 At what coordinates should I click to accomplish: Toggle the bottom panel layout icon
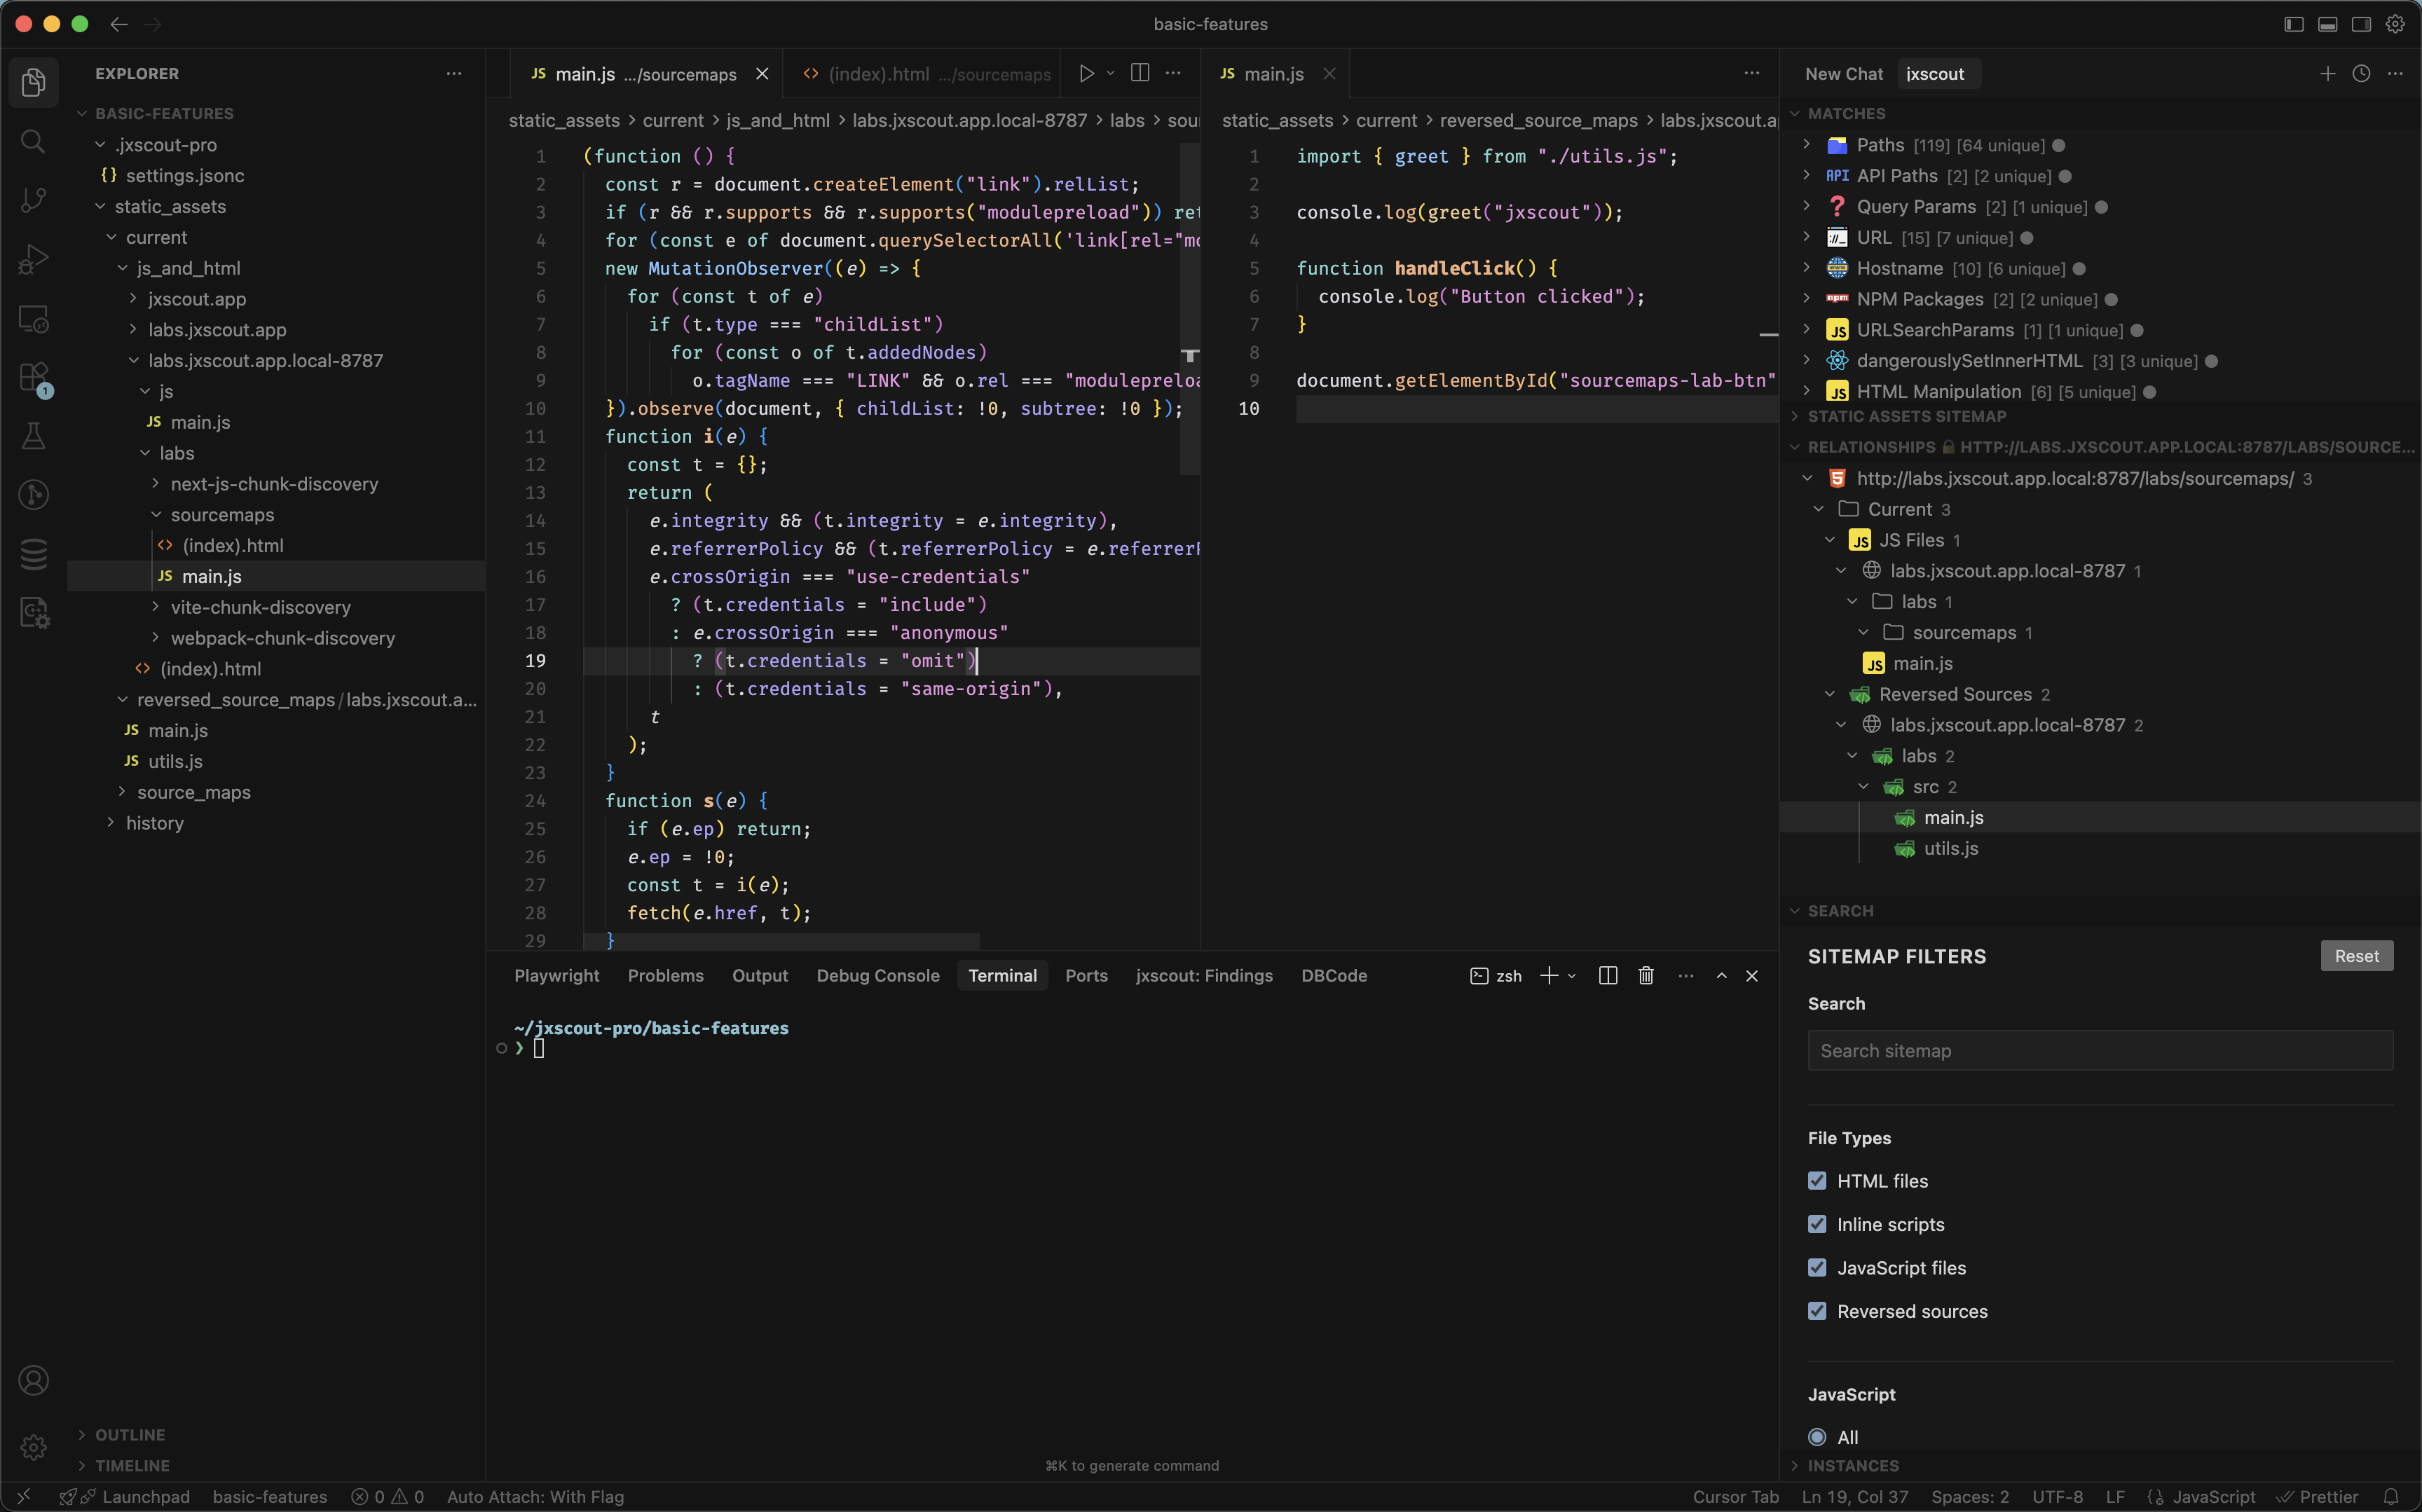tap(2328, 24)
